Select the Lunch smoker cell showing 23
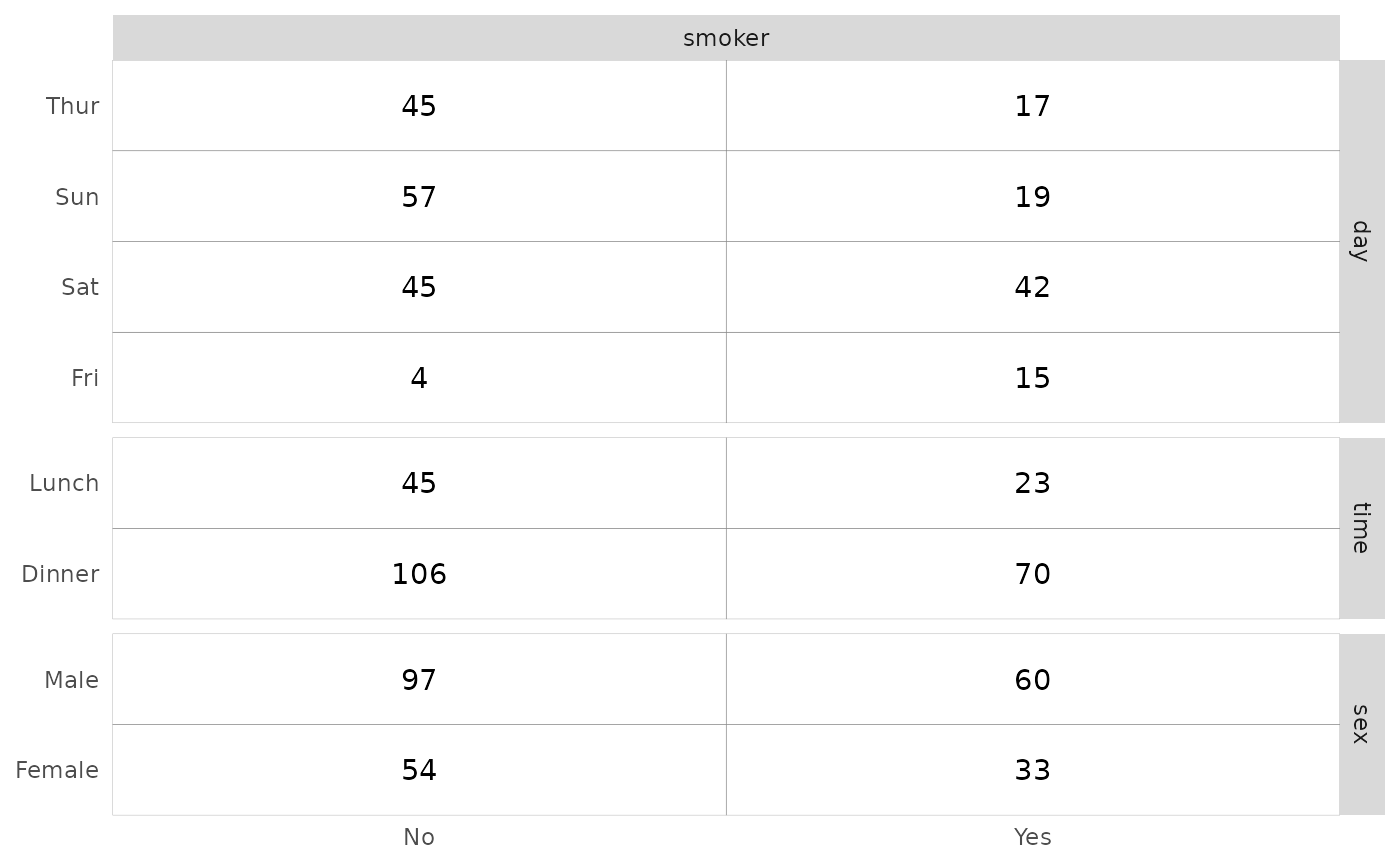The width and height of the screenshot is (1400, 865). [1032, 483]
